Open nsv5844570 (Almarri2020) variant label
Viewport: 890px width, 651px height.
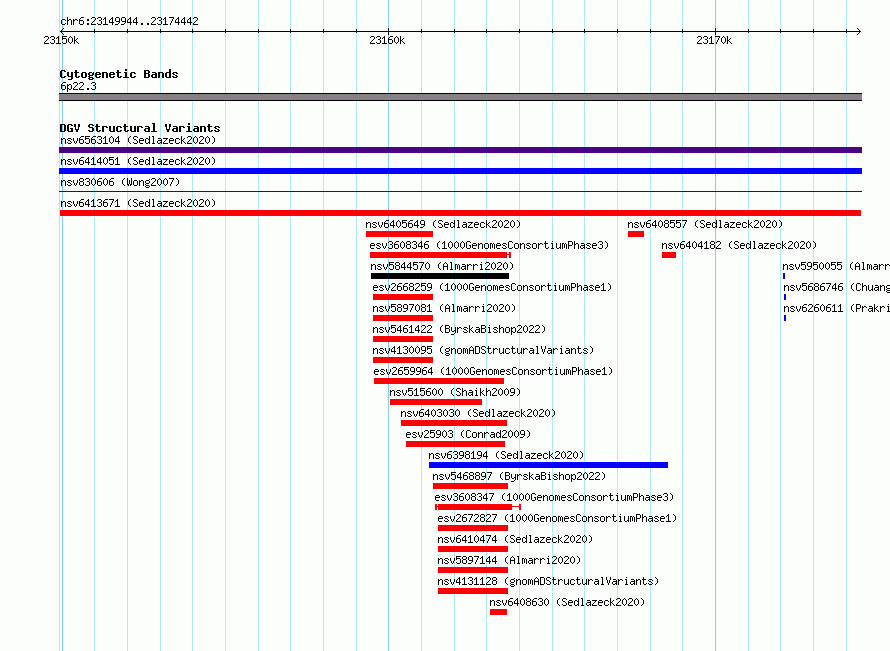pyautogui.click(x=442, y=266)
